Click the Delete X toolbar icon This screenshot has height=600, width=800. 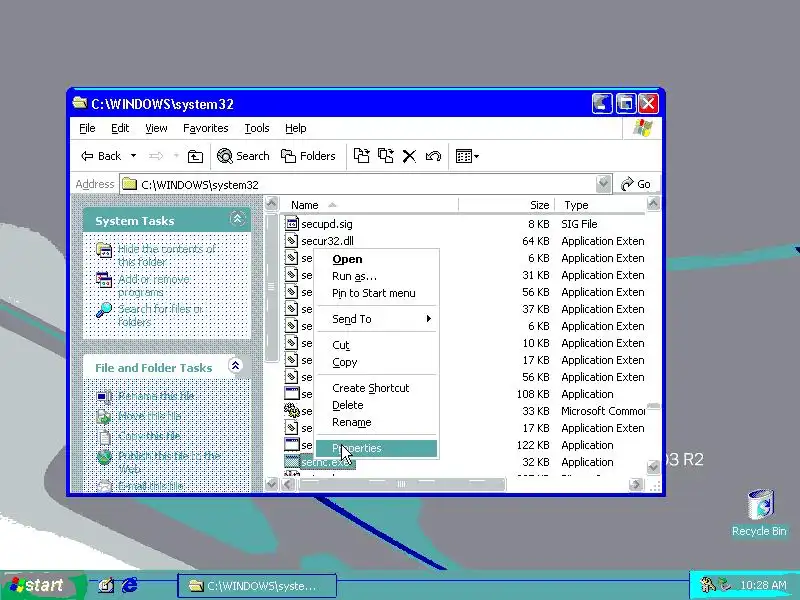click(x=409, y=156)
